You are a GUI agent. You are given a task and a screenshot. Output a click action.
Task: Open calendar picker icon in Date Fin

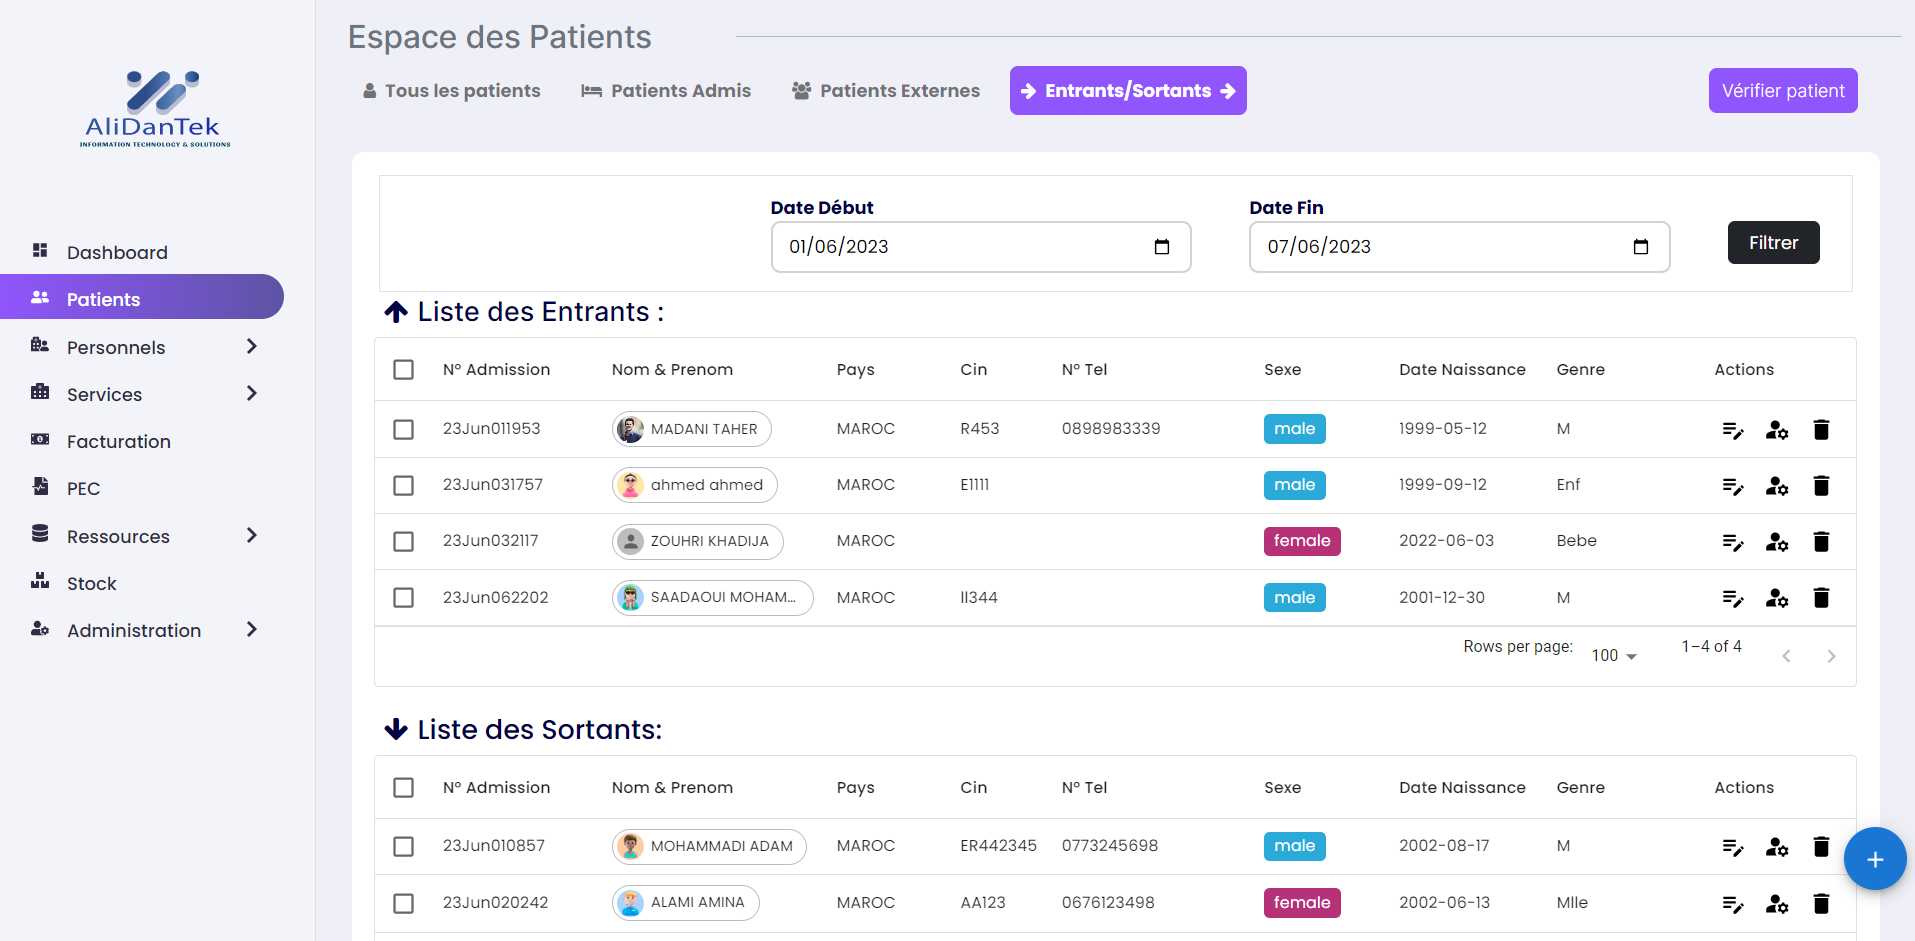coord(1640,247)
